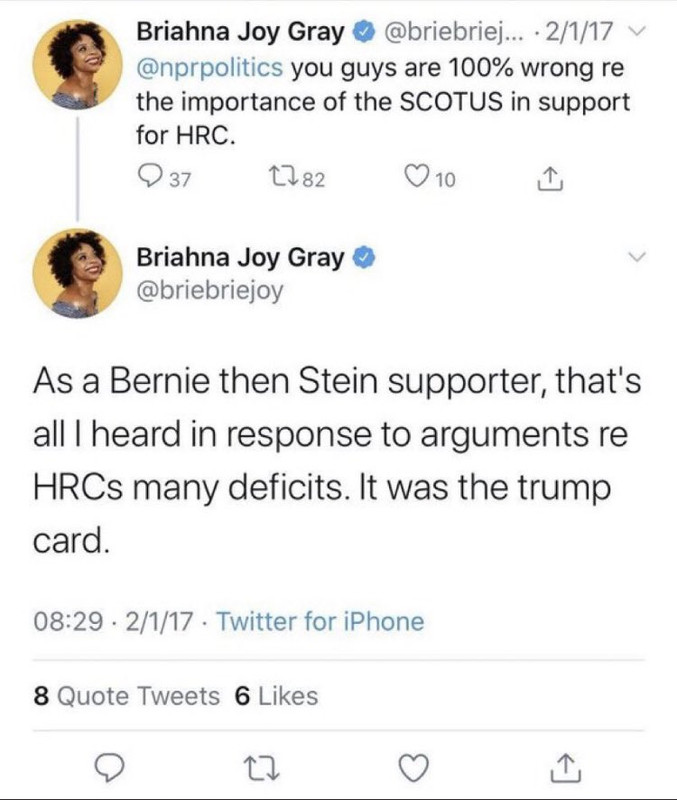Tap Briahna Joy Gray name in main tweet
The image size is (677, 800).
[240, 258]
